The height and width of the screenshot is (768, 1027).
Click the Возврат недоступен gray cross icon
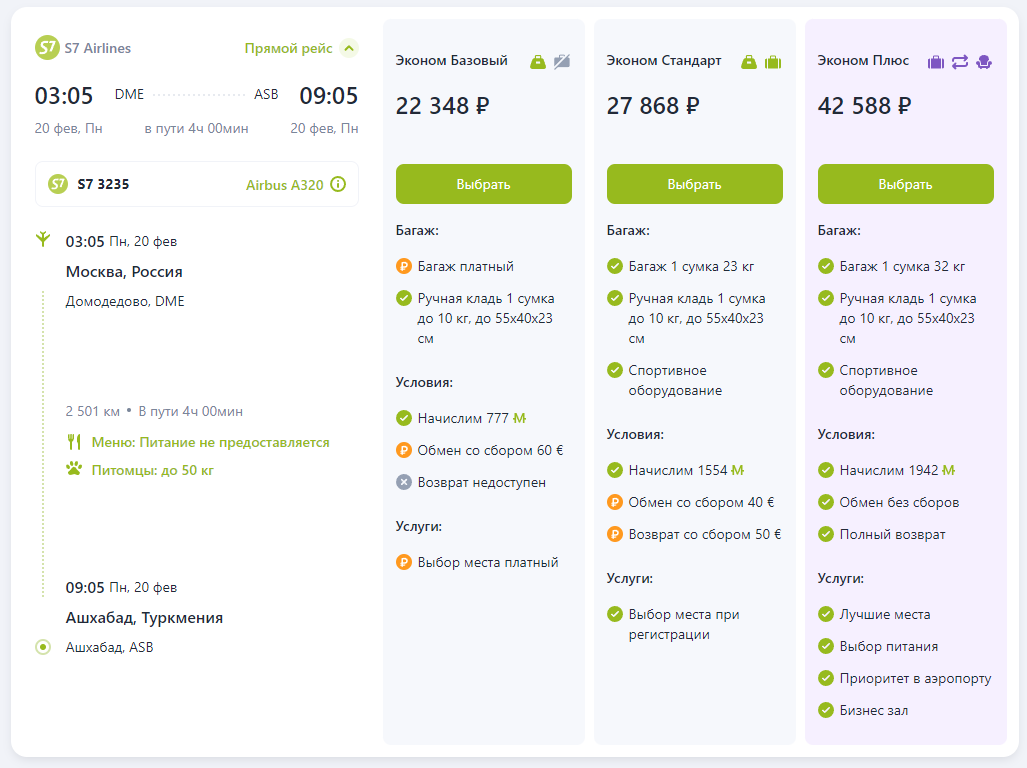click(x=404, y=482)
